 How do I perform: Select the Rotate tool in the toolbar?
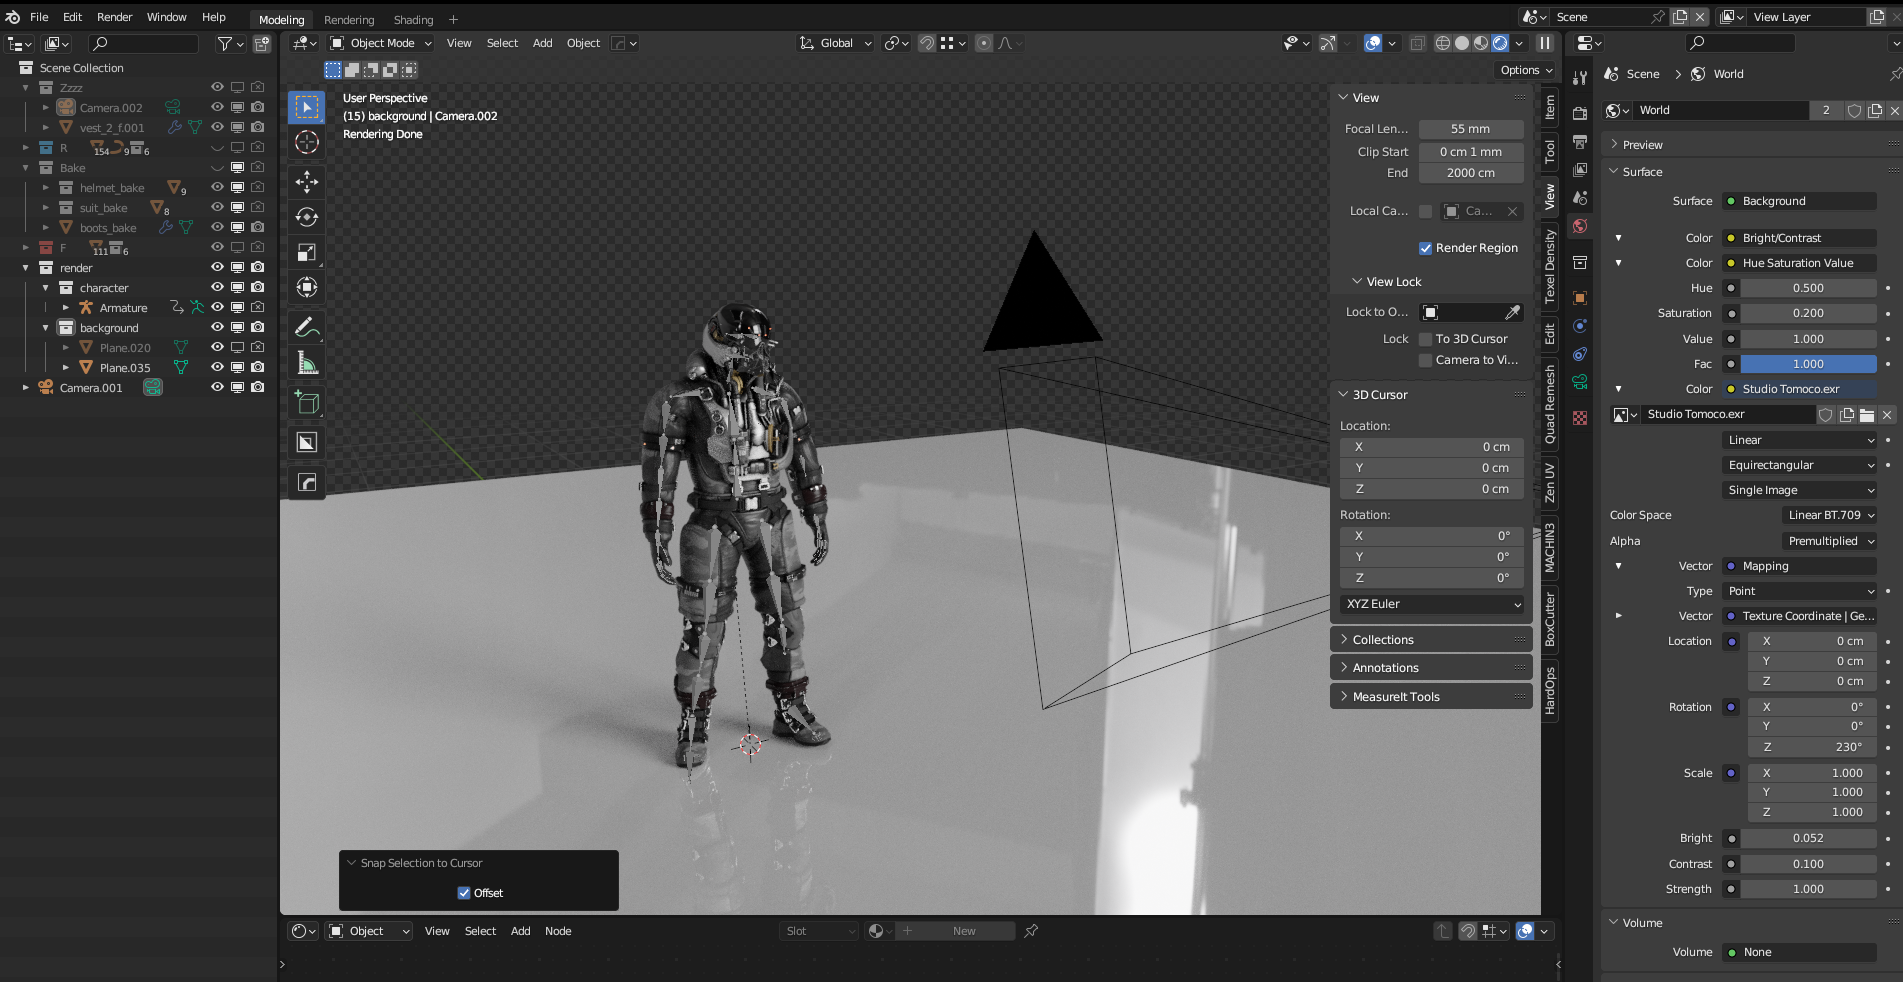tap(307, 217)
